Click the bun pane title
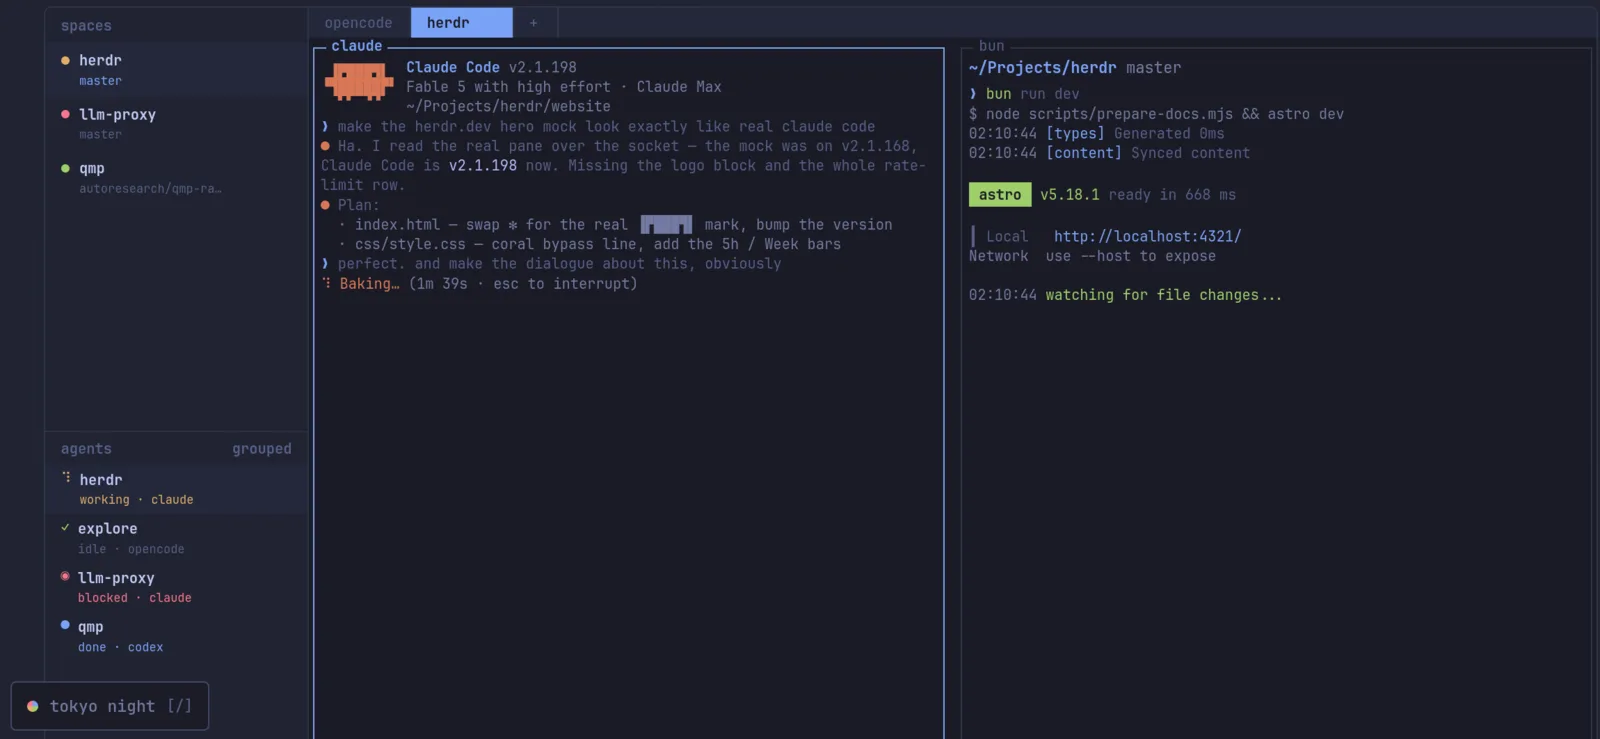 pos(991,46)
